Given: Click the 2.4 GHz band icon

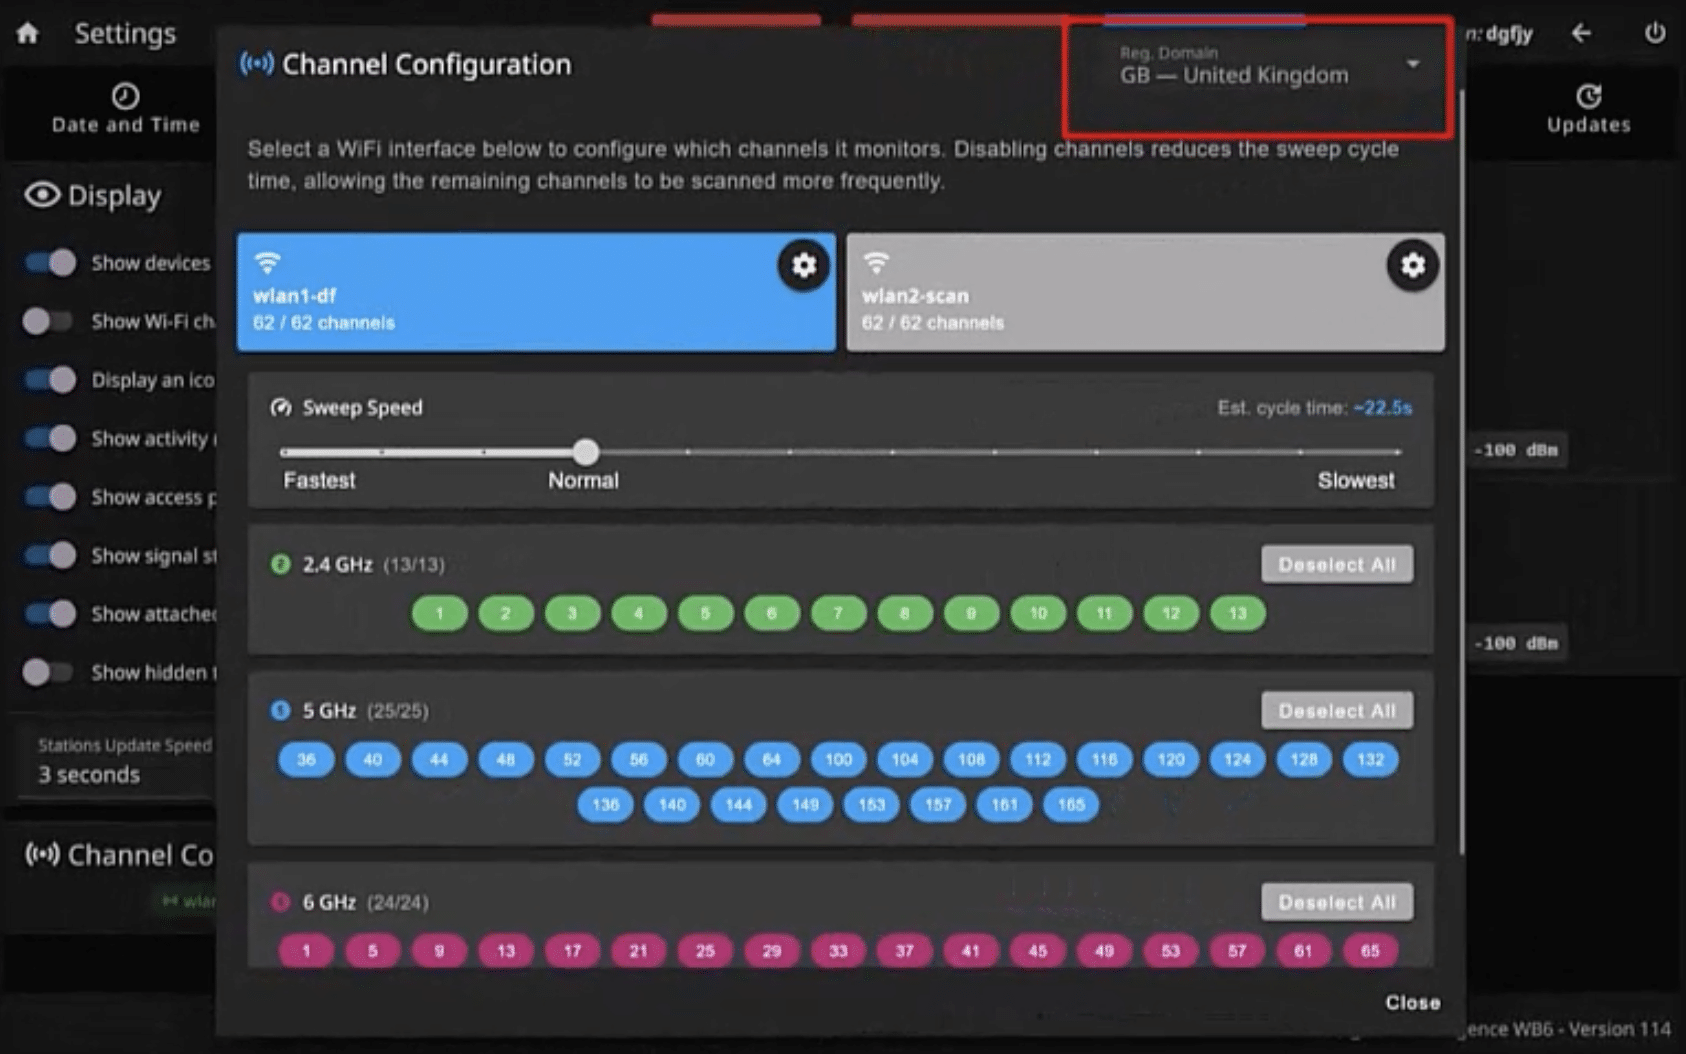Looking at the screenshot, I should point(280,564).
